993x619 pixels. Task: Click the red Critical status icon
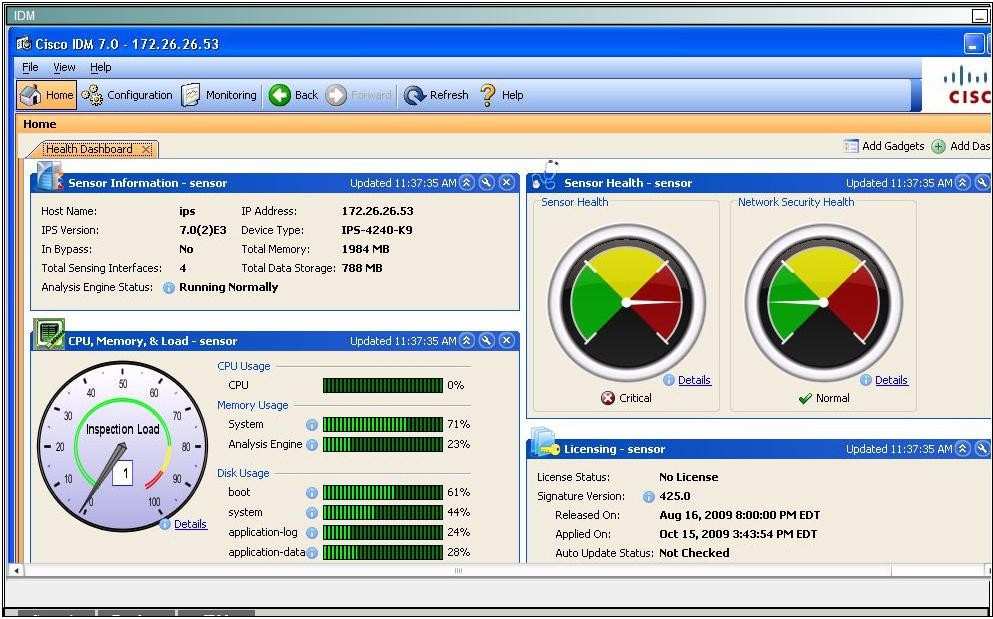[x=608, y=398]
